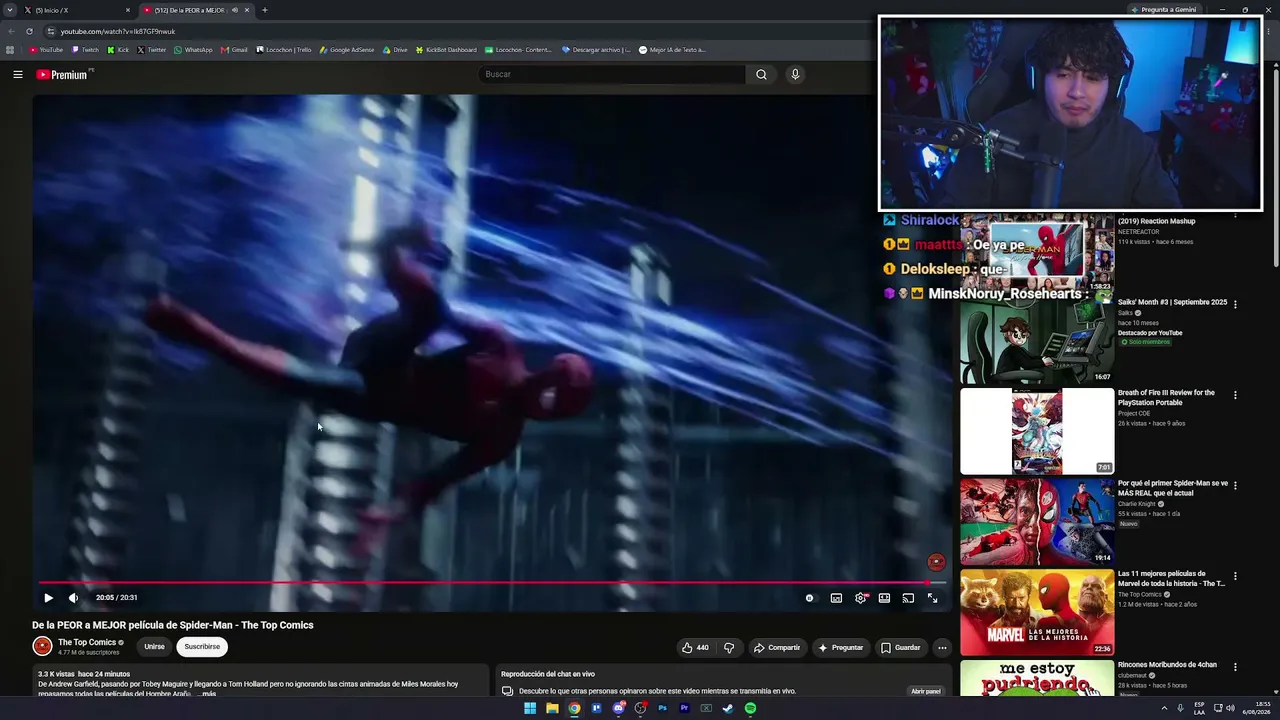Open the Windows Start menu
The height and width of the screenshot is (720, 1280).
tap(530, 708)
